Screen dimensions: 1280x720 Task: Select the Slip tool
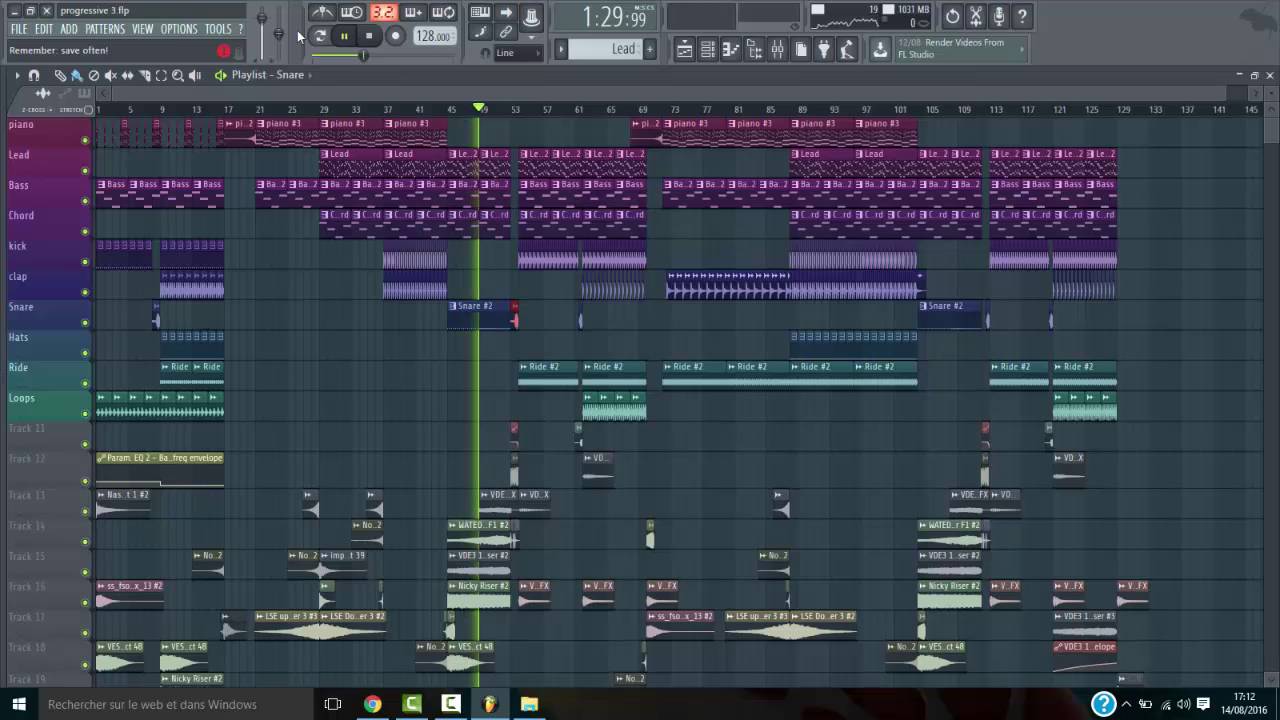128,75
